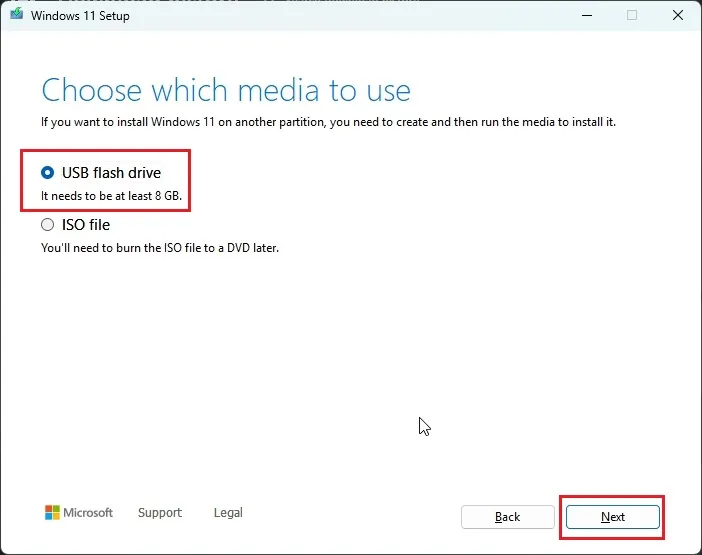Click the Windows 11 Setup title bar icon
702x555 pixels.
[x=15, y=15]
